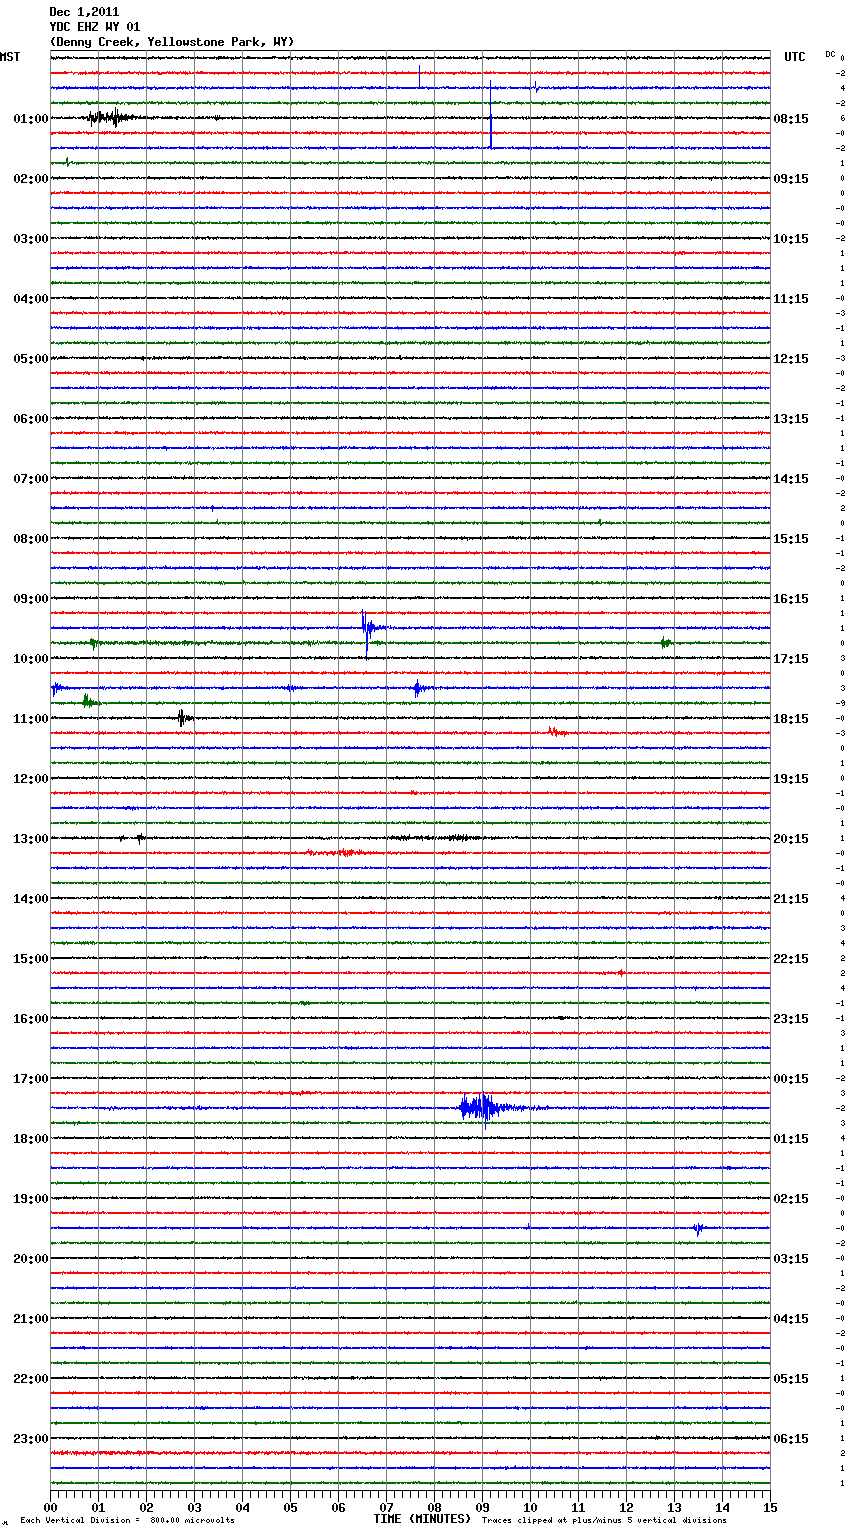Select the 07:00 MST time label
Screen dimensions: 850x1534
[x=31, y=479]
